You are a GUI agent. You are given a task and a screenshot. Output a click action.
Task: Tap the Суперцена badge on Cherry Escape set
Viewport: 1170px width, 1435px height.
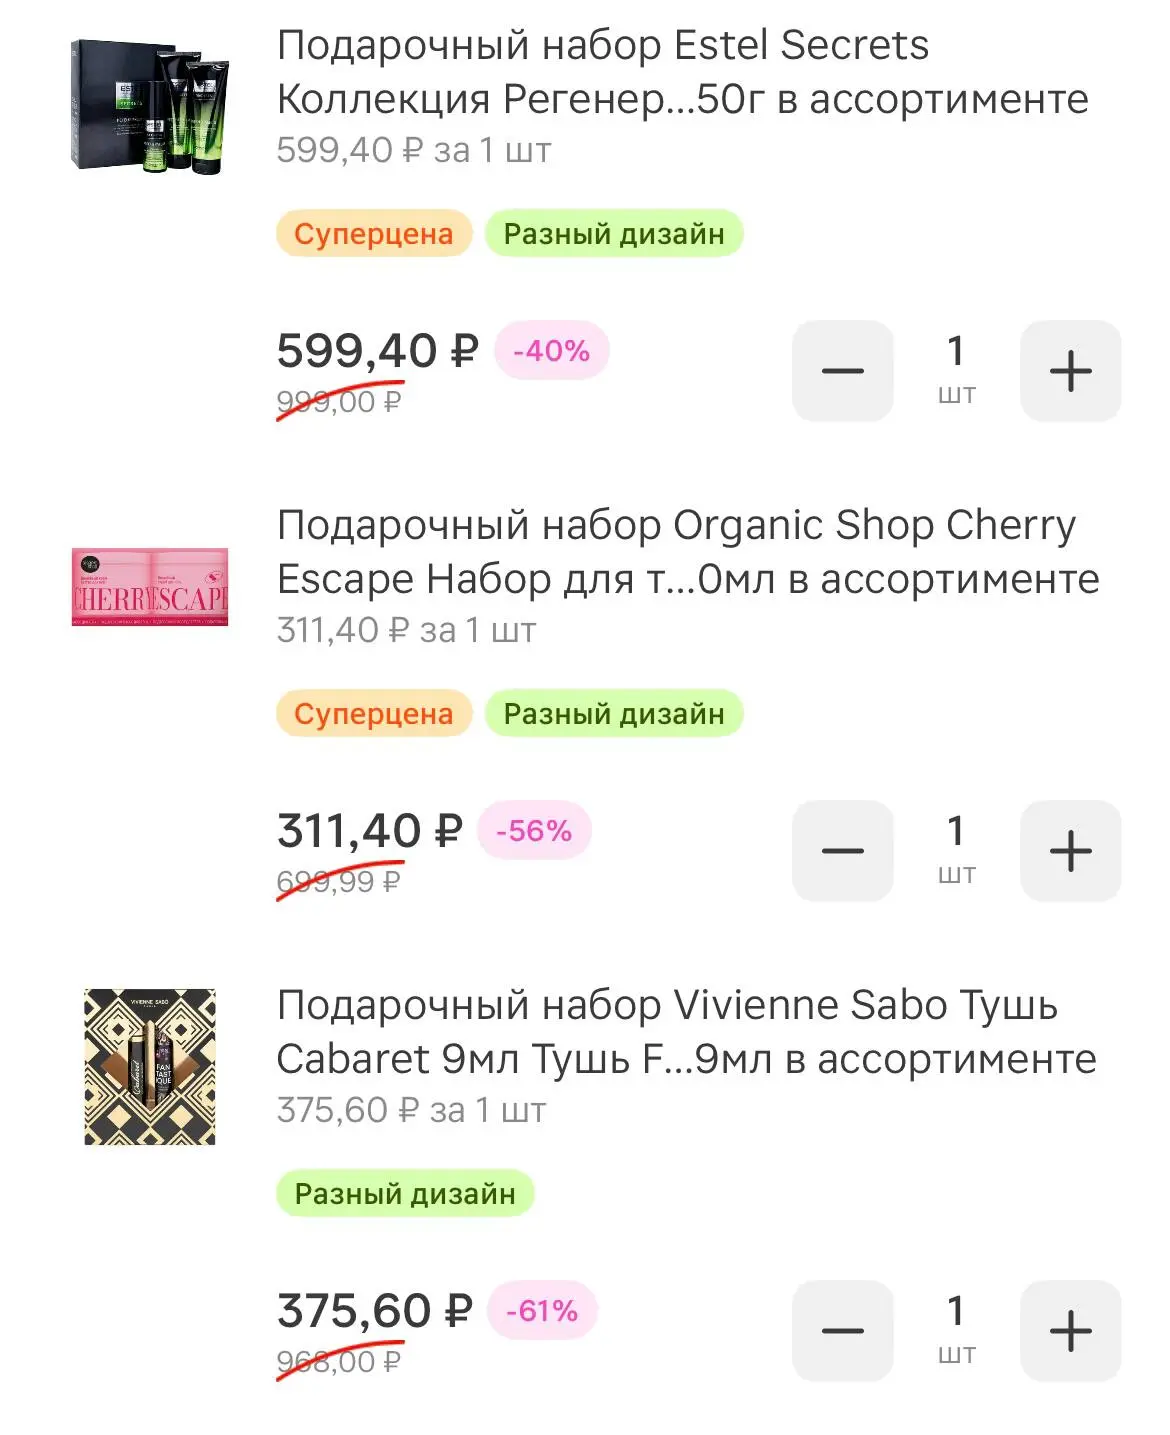[373, 714]
